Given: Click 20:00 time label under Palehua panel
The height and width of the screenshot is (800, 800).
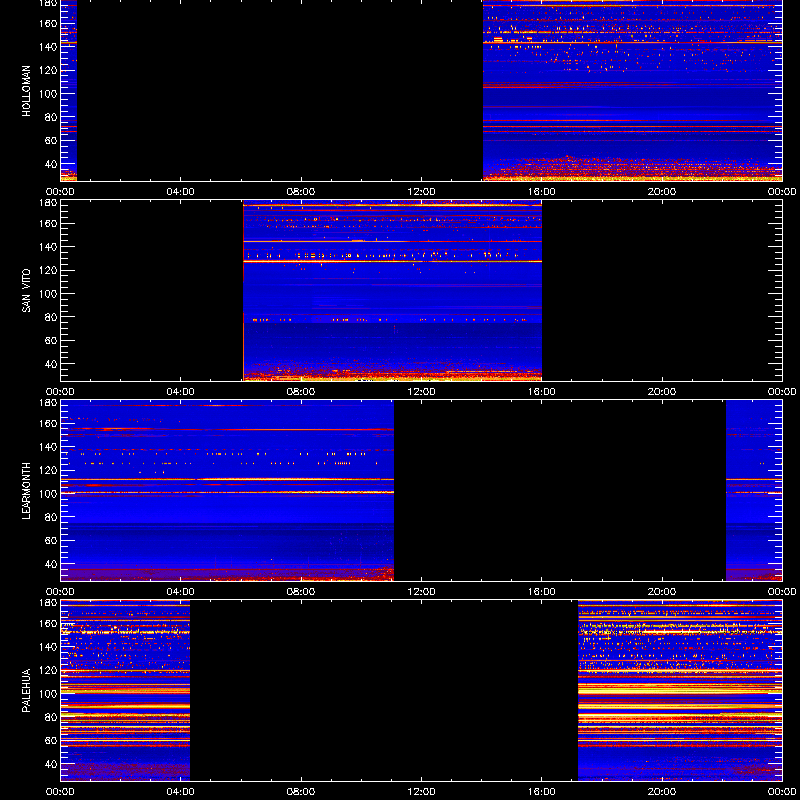Looking at the screenshot, I should tap(662, 792).
